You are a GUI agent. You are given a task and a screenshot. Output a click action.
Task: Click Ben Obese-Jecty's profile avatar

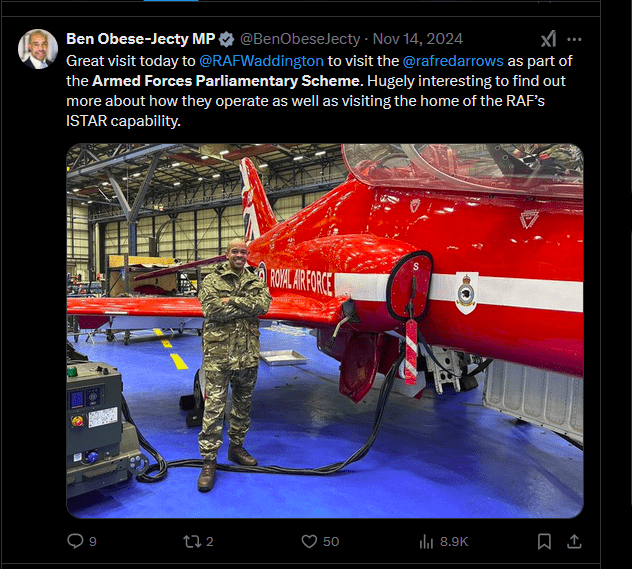pyautogui.click(x=38, y=49)
